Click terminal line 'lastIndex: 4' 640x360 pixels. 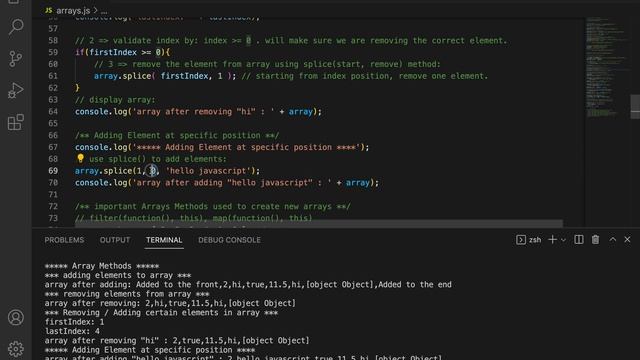(x=72, y=331)
